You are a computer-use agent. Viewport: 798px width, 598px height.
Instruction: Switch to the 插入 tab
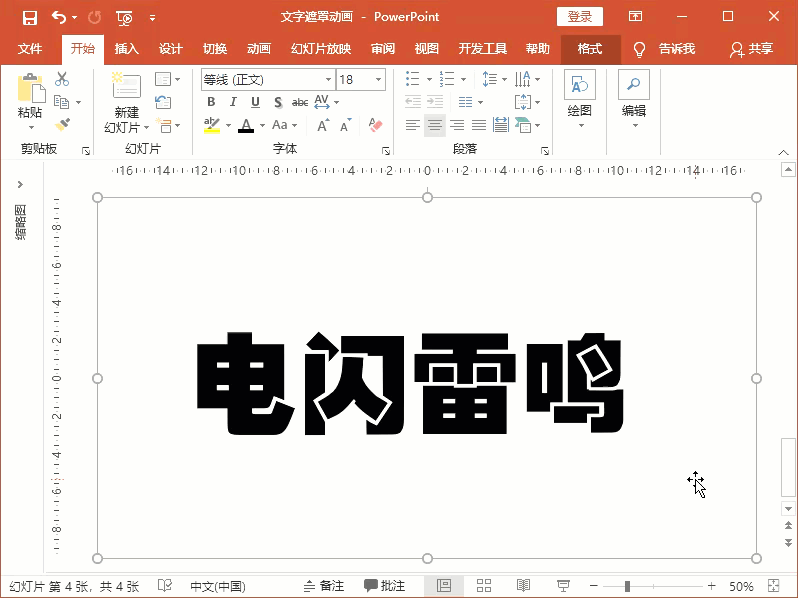(126, 49)
